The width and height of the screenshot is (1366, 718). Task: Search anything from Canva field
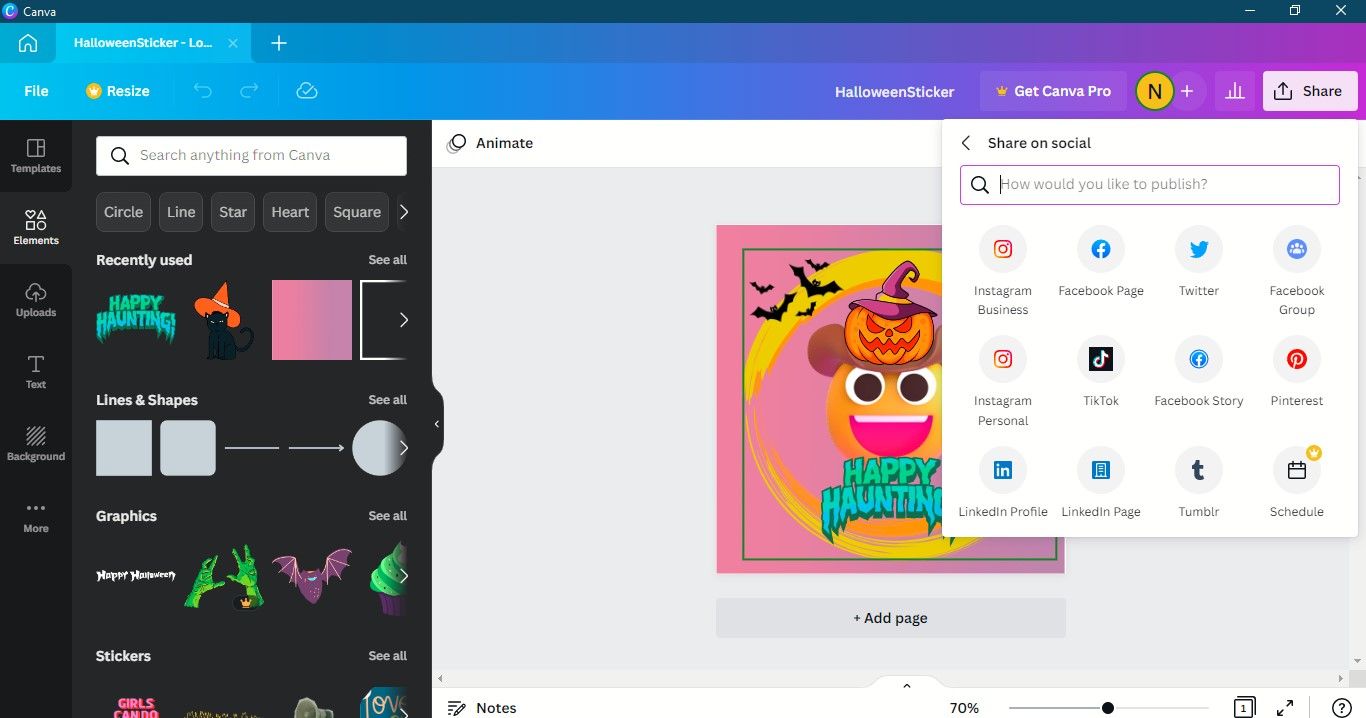click(x=251, y=156)
